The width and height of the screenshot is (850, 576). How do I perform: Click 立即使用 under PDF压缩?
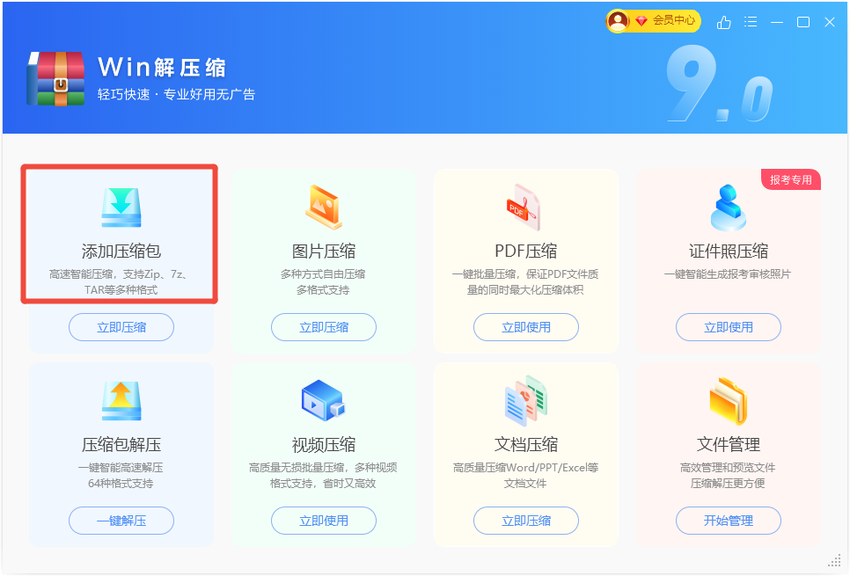point(526,327)
